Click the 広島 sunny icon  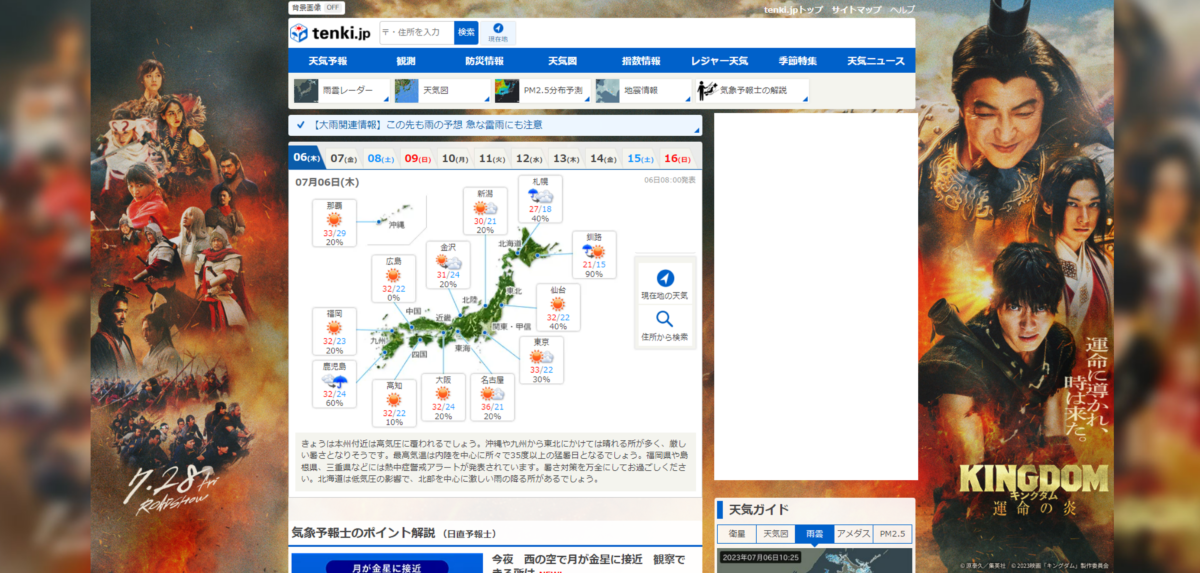click(393, 275)
